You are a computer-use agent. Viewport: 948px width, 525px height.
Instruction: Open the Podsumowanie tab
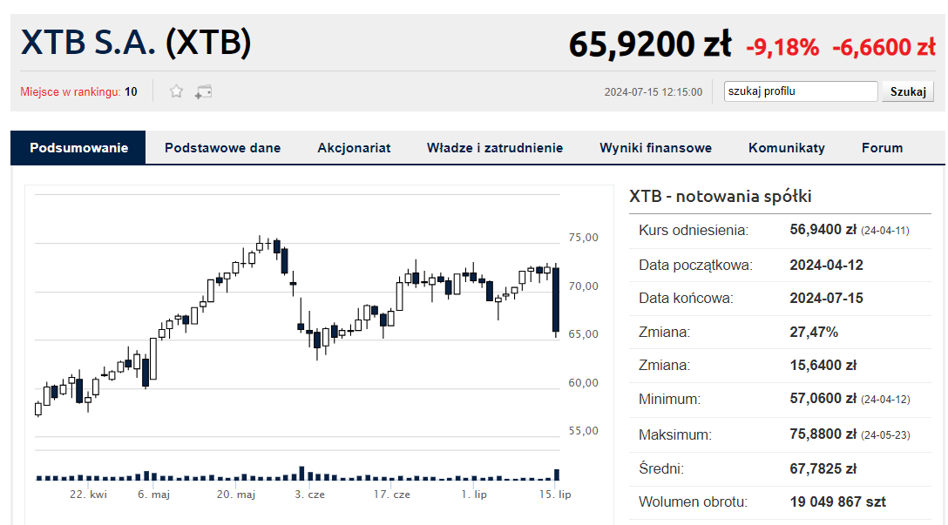pyautogui.click(x=79, y=148)
